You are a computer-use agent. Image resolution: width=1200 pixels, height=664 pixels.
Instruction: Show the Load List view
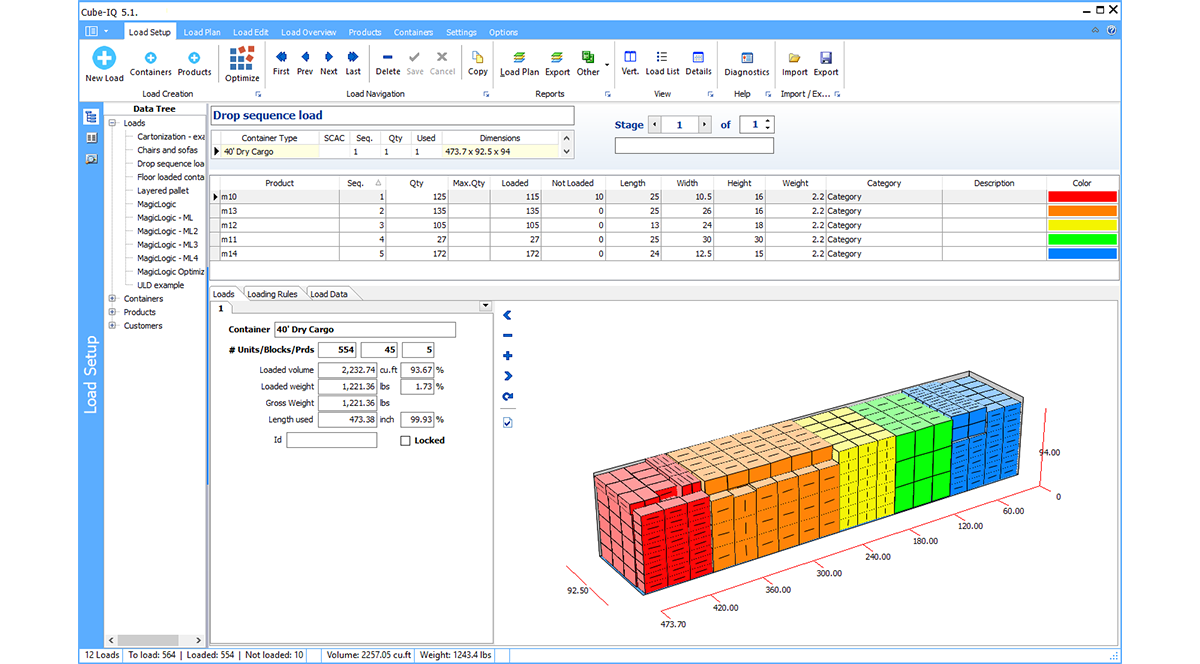[x=662, y=64]
